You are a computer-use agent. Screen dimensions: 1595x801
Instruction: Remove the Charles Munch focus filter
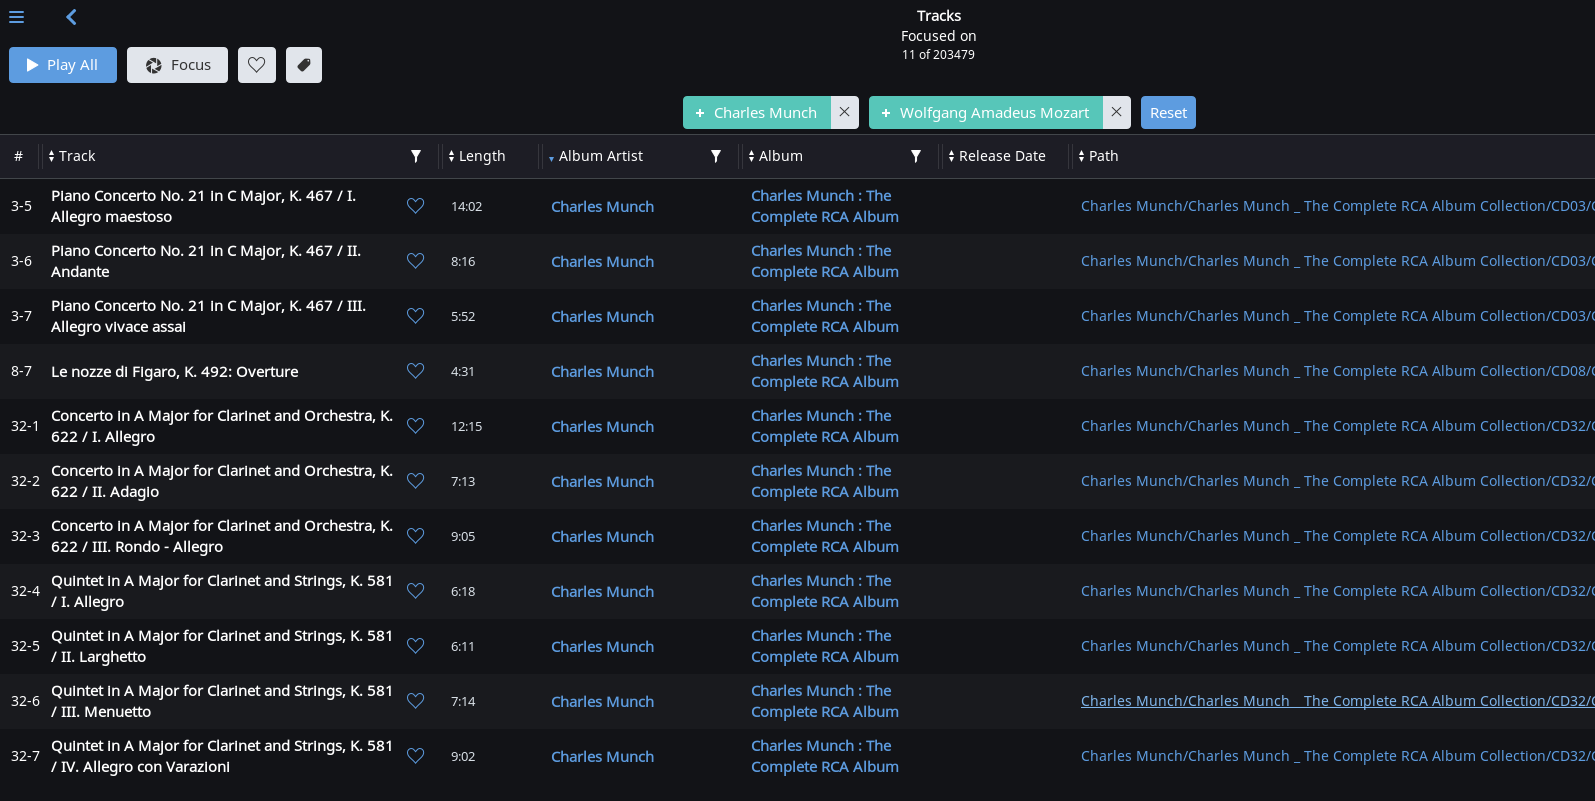click(x=845, y=113)
